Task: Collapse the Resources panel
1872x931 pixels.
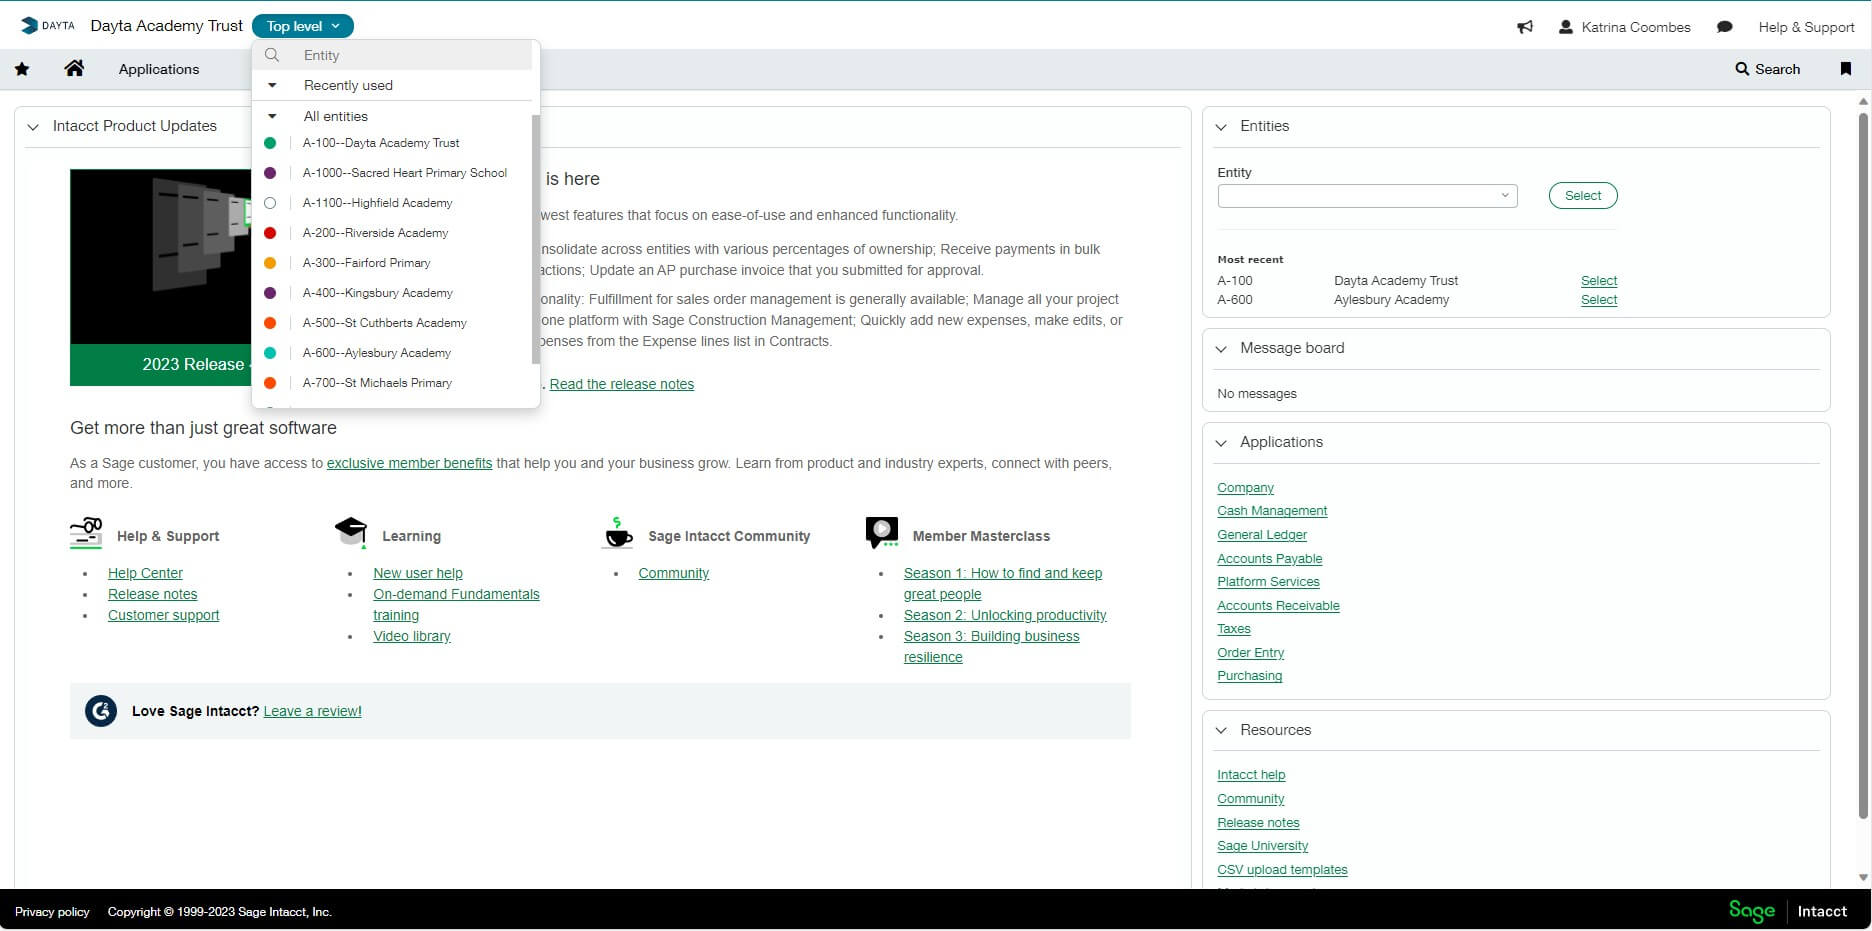Action: pos(1221,731)
